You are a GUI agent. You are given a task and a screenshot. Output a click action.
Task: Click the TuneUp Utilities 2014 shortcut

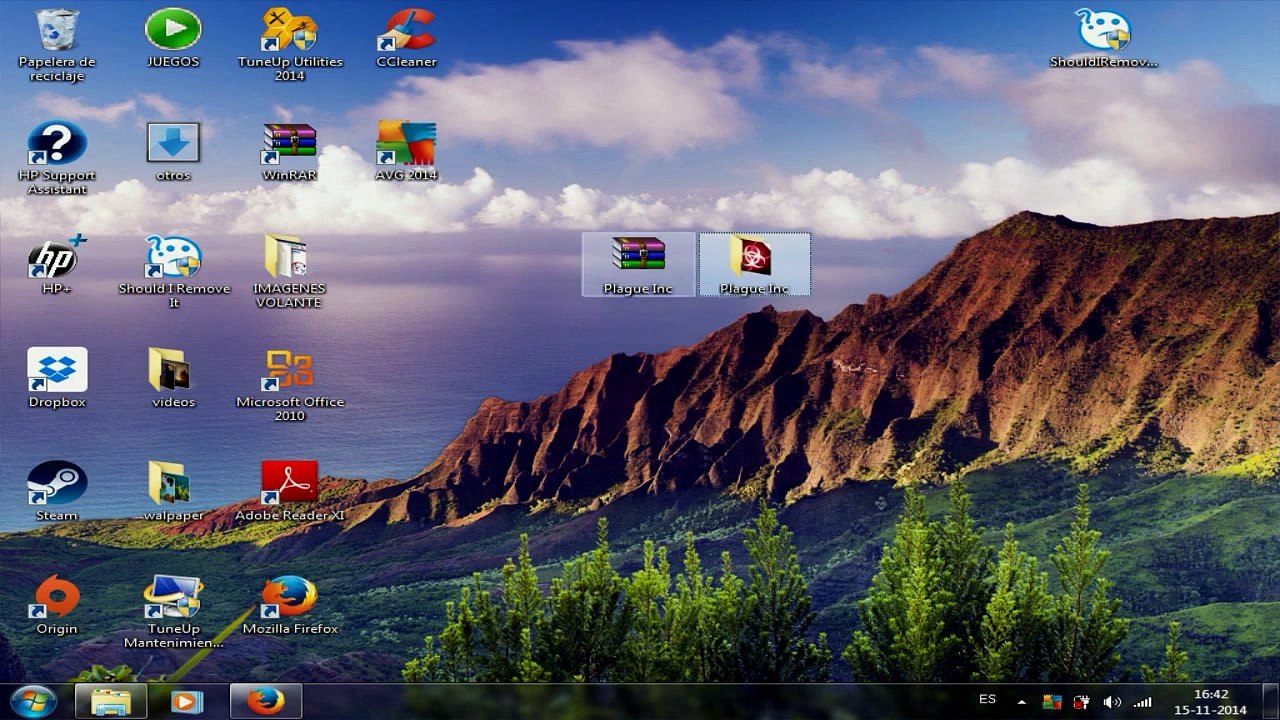coord(290,45)
